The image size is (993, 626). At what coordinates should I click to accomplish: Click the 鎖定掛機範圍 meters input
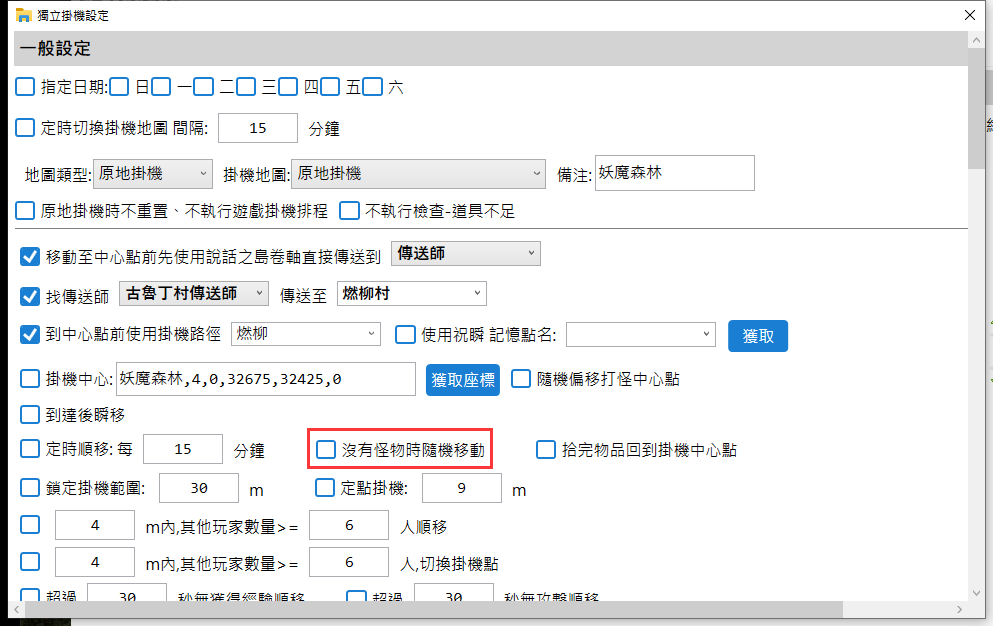(x=198, y=488)
